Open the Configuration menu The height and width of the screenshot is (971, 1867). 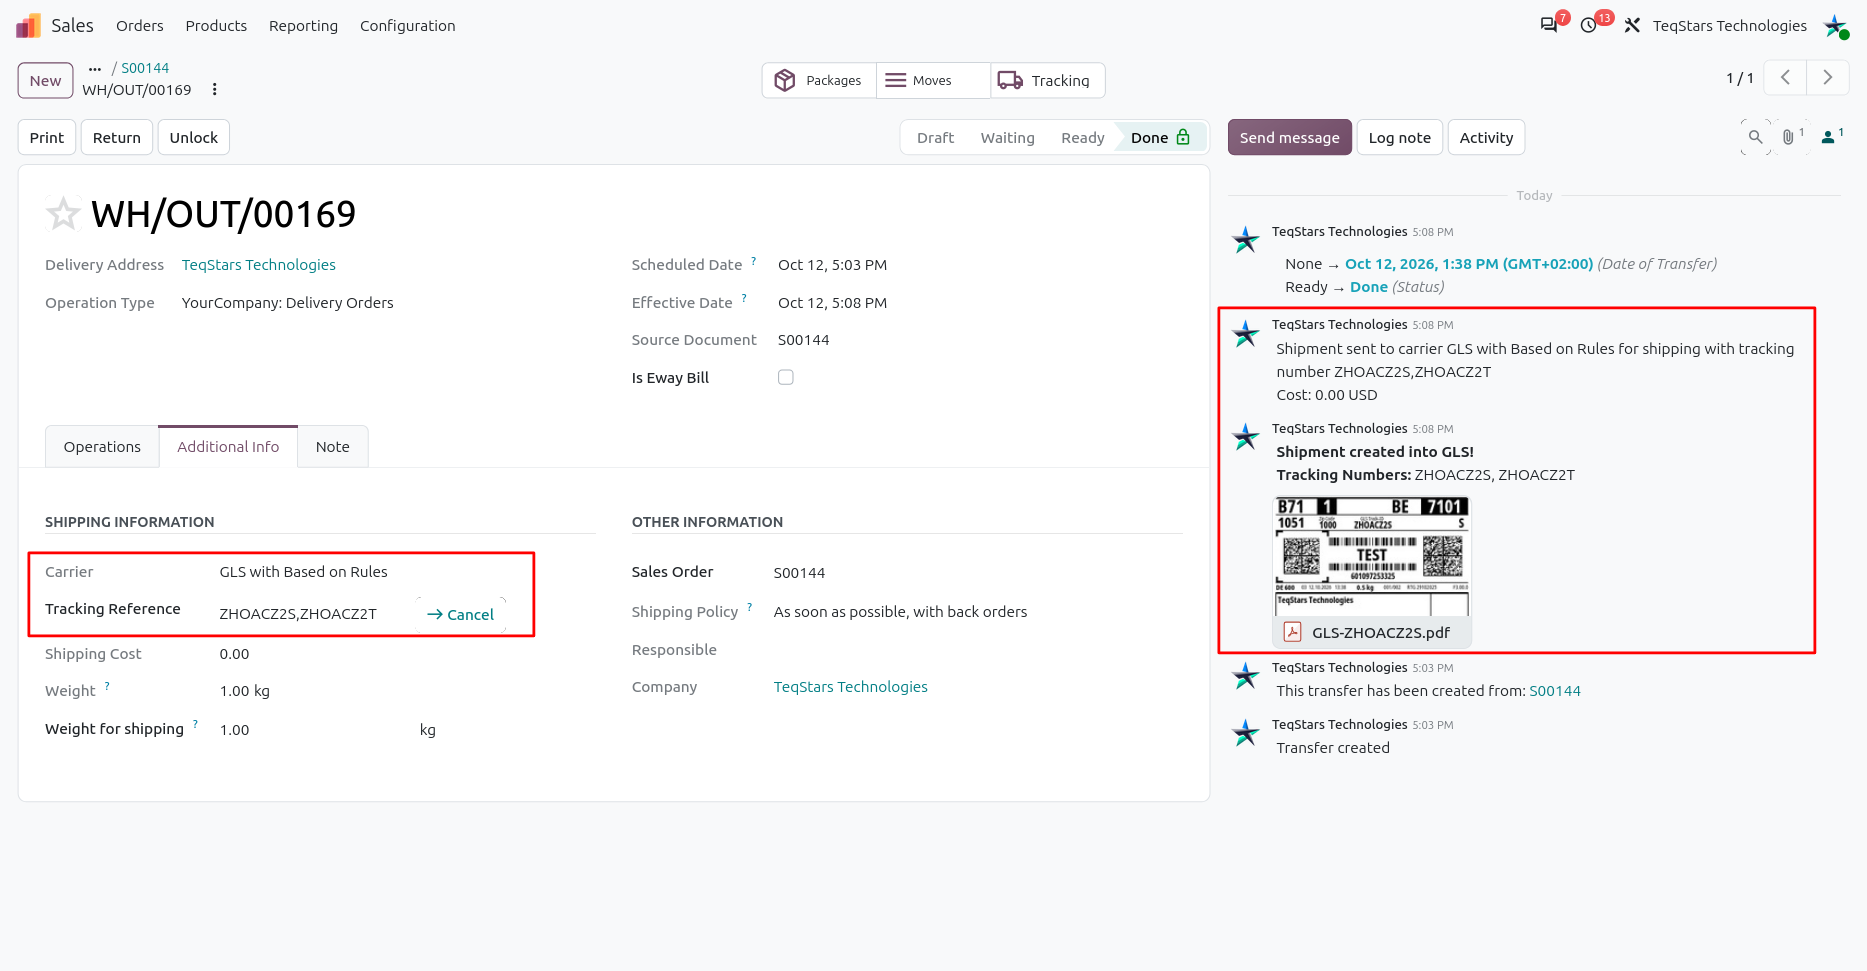407,26
